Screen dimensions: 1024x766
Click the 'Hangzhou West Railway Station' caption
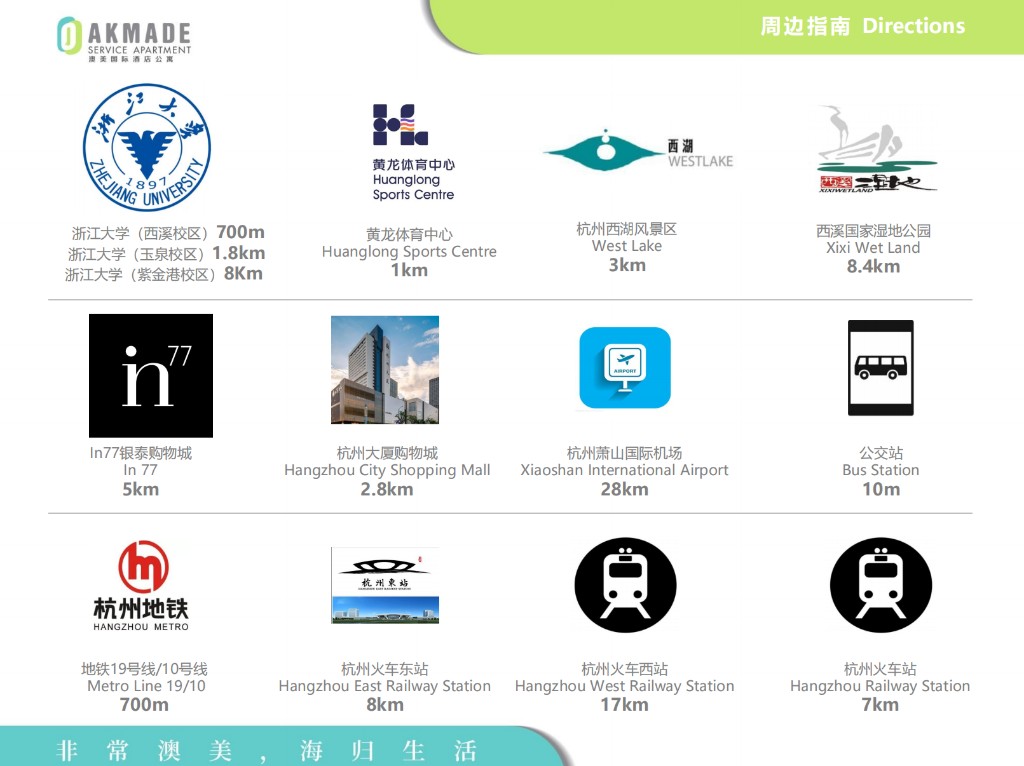(624, 686)
